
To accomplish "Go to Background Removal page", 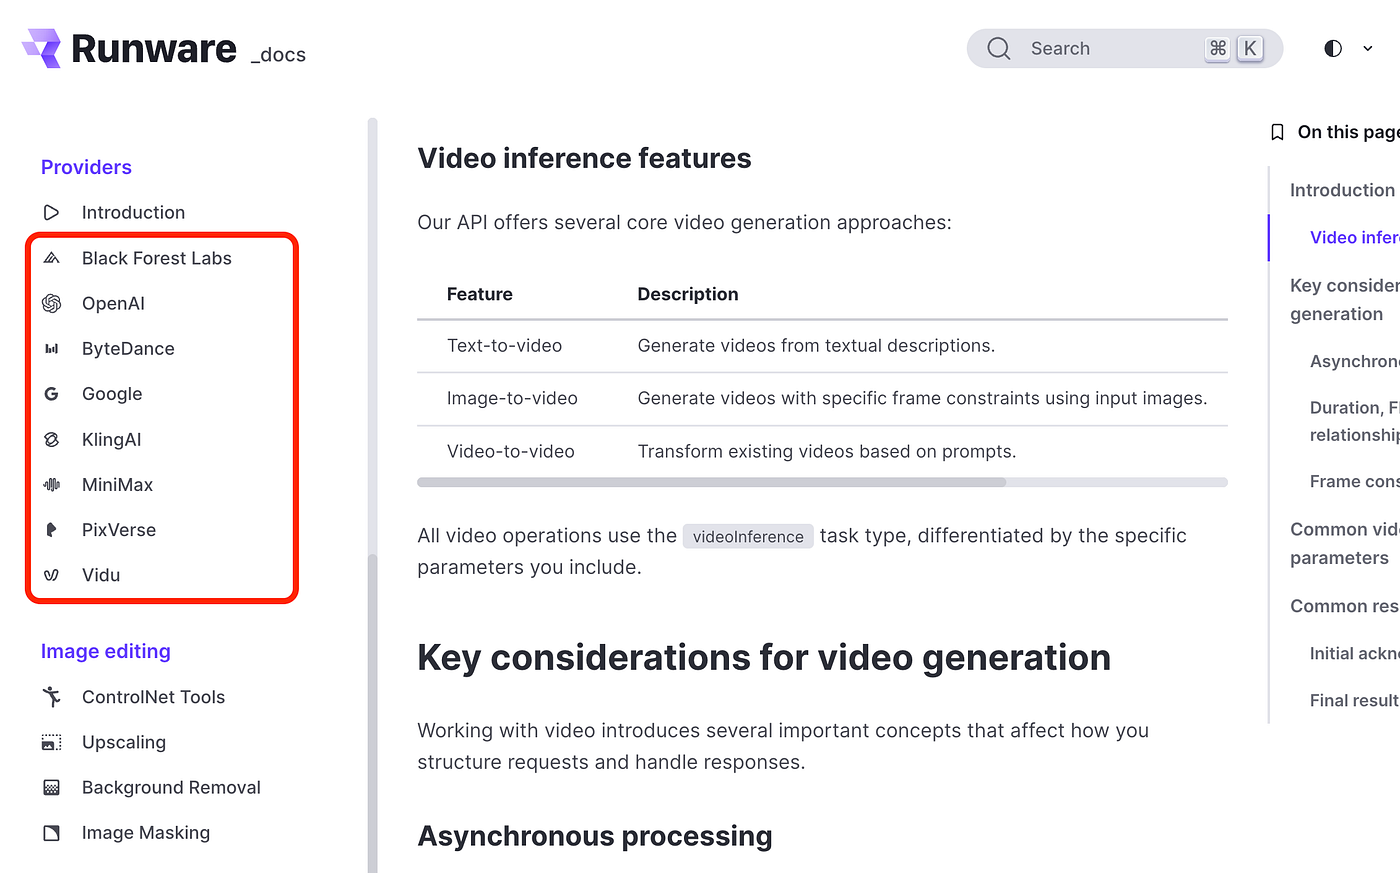I will click(171, 787).
